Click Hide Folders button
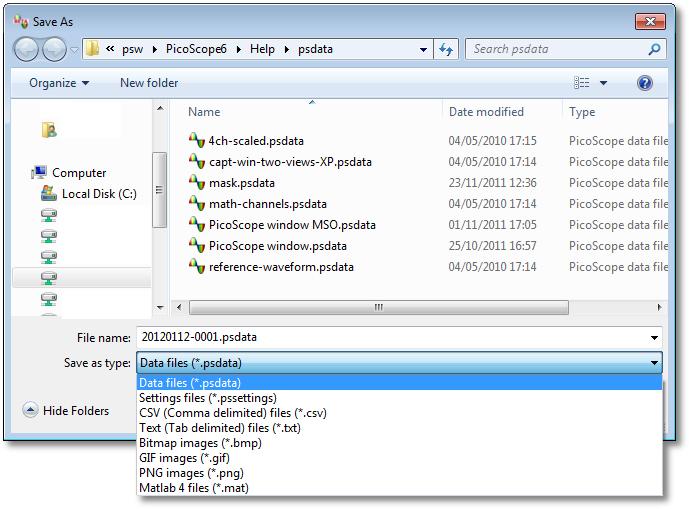Screen dimensions: 689x509 (66, 411)
